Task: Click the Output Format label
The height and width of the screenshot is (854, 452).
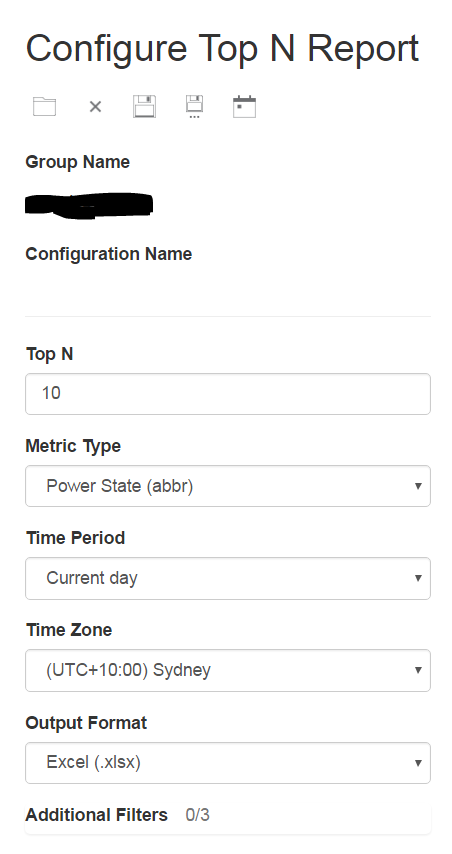Action: (x=86, y=723)
